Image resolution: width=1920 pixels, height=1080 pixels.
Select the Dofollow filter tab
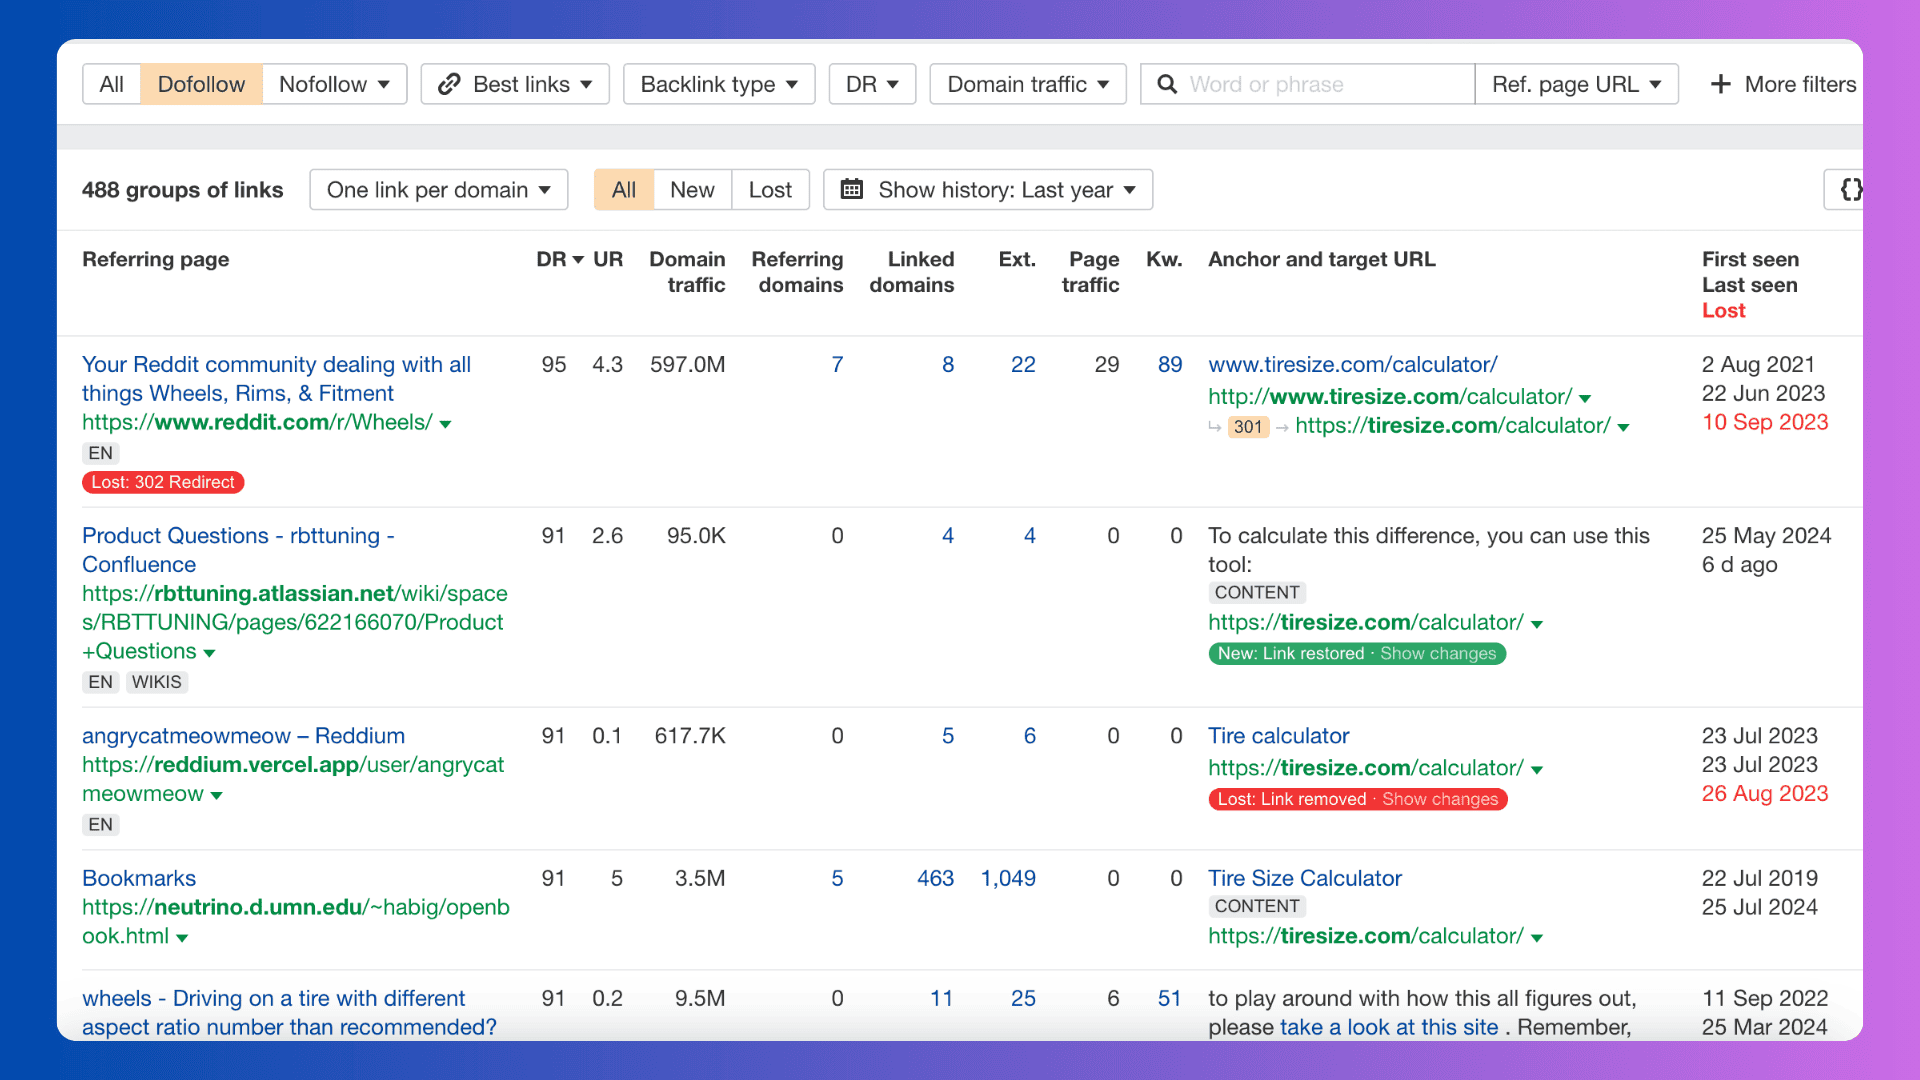point(201,84)
